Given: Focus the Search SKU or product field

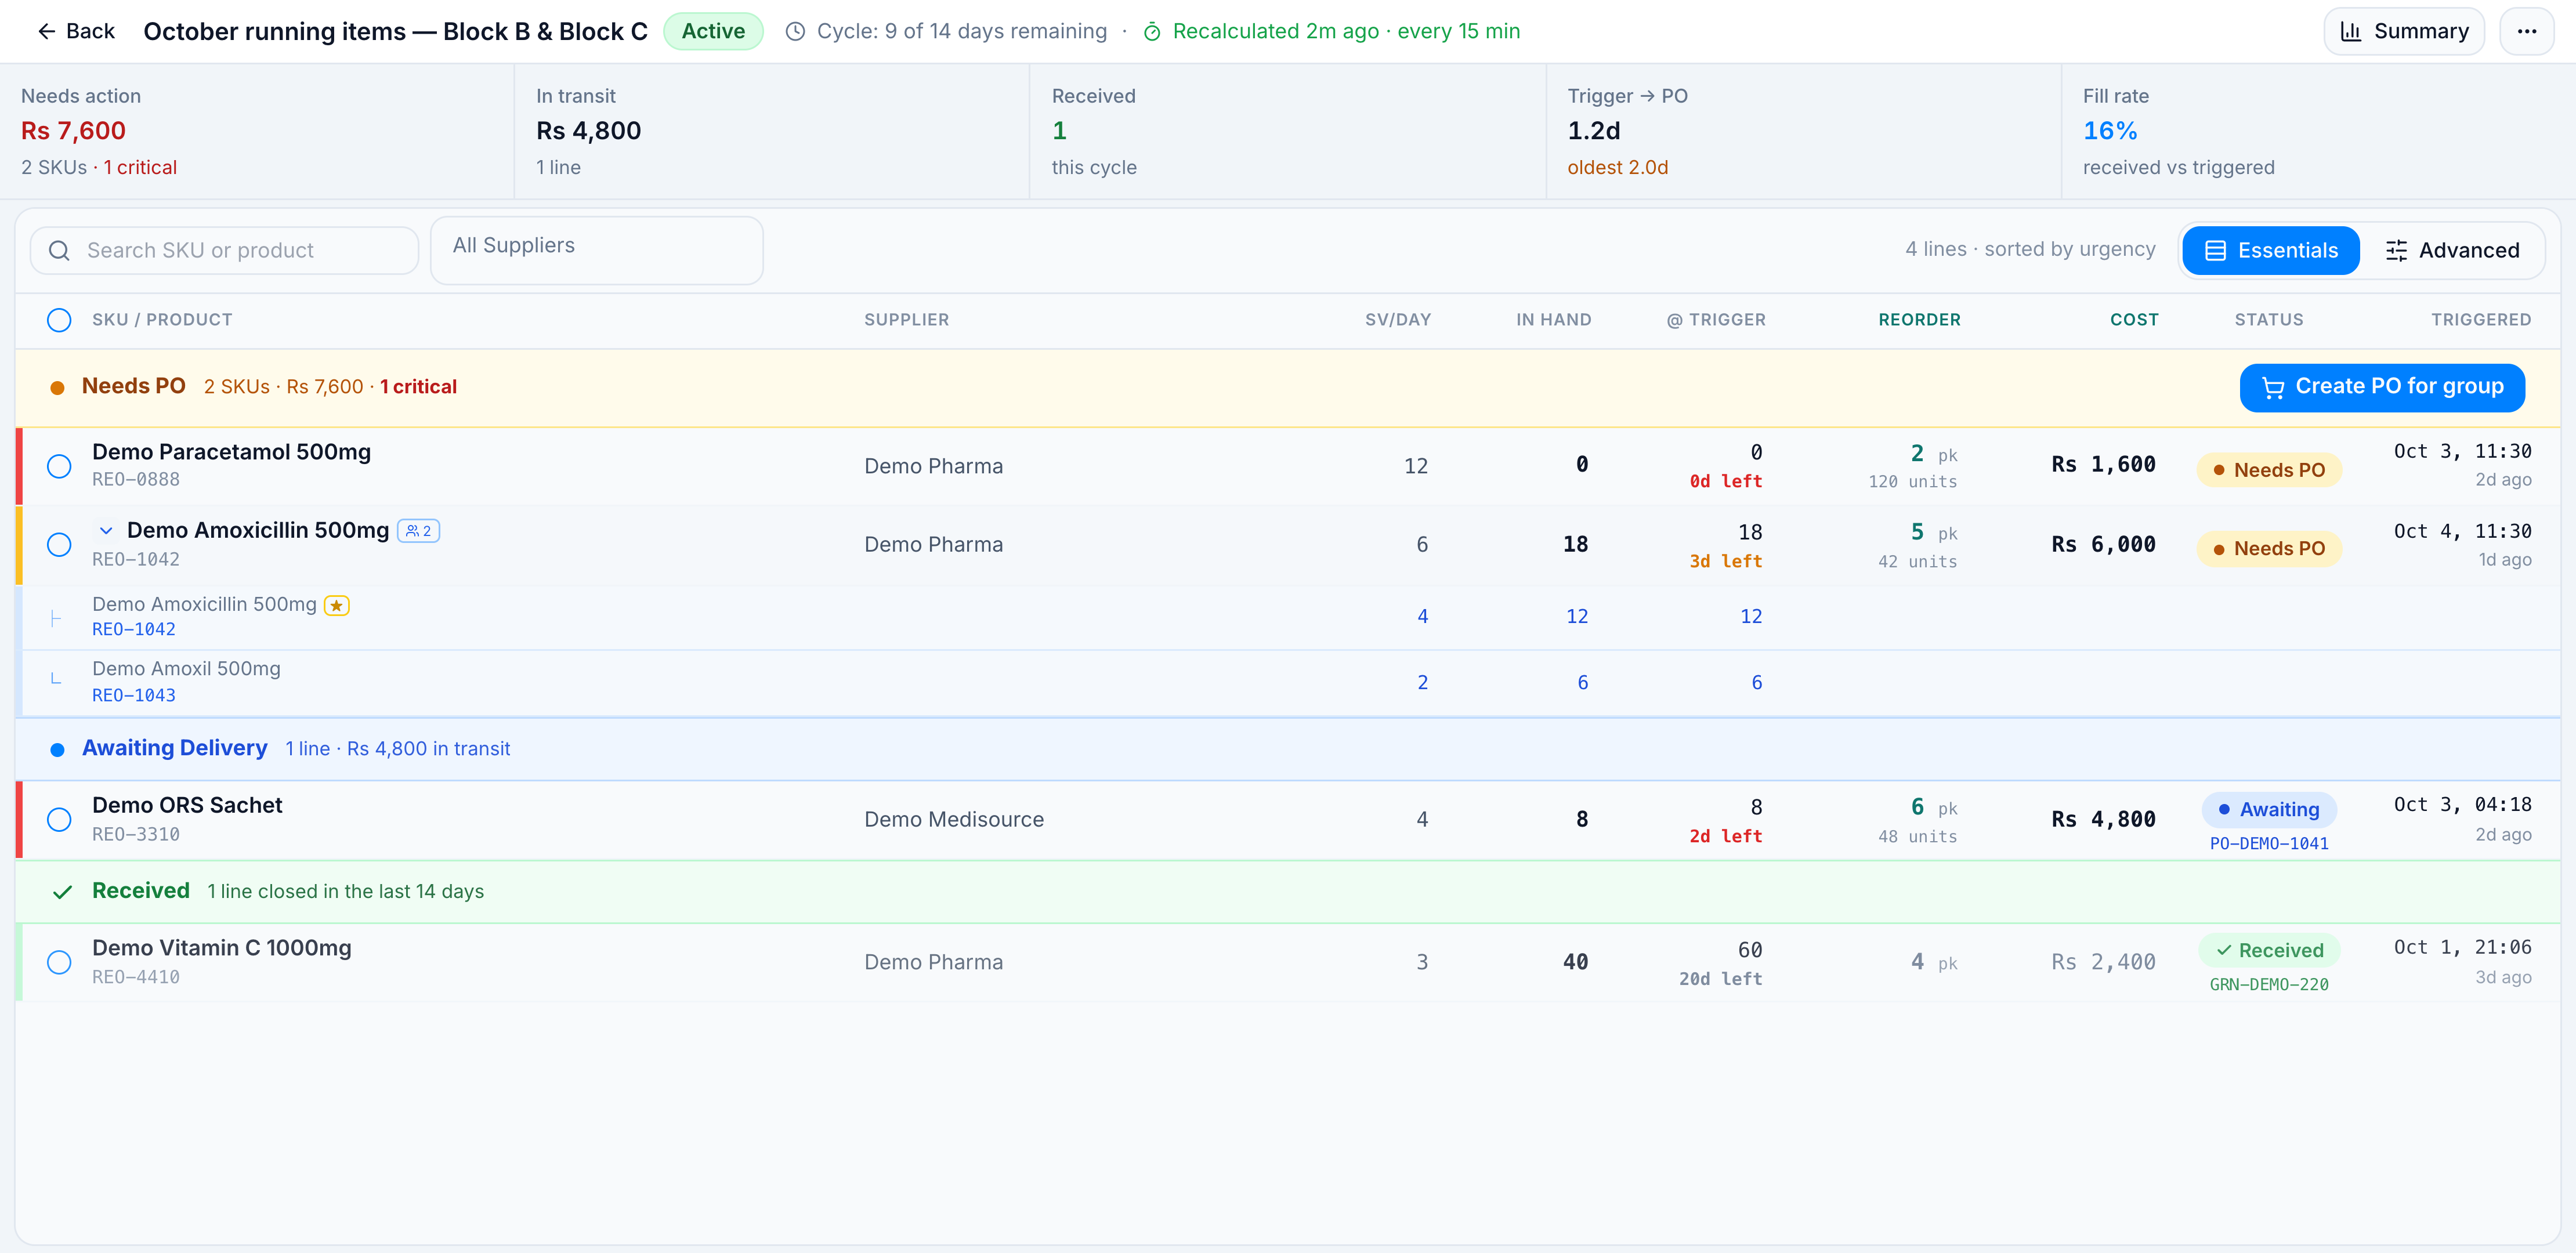Looking at the screenshot, I should 224,250.
